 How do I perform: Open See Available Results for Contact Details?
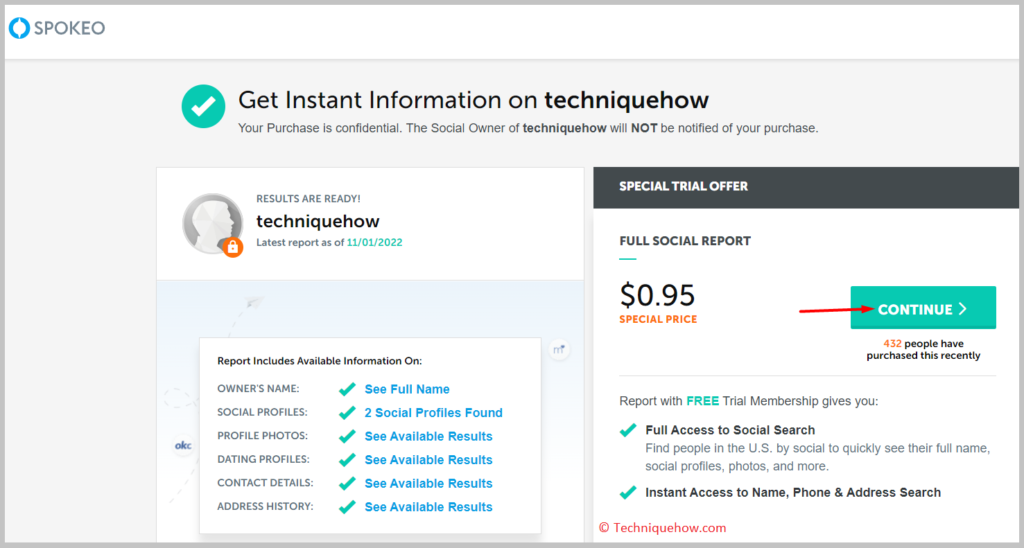click(x=428, y=483)
